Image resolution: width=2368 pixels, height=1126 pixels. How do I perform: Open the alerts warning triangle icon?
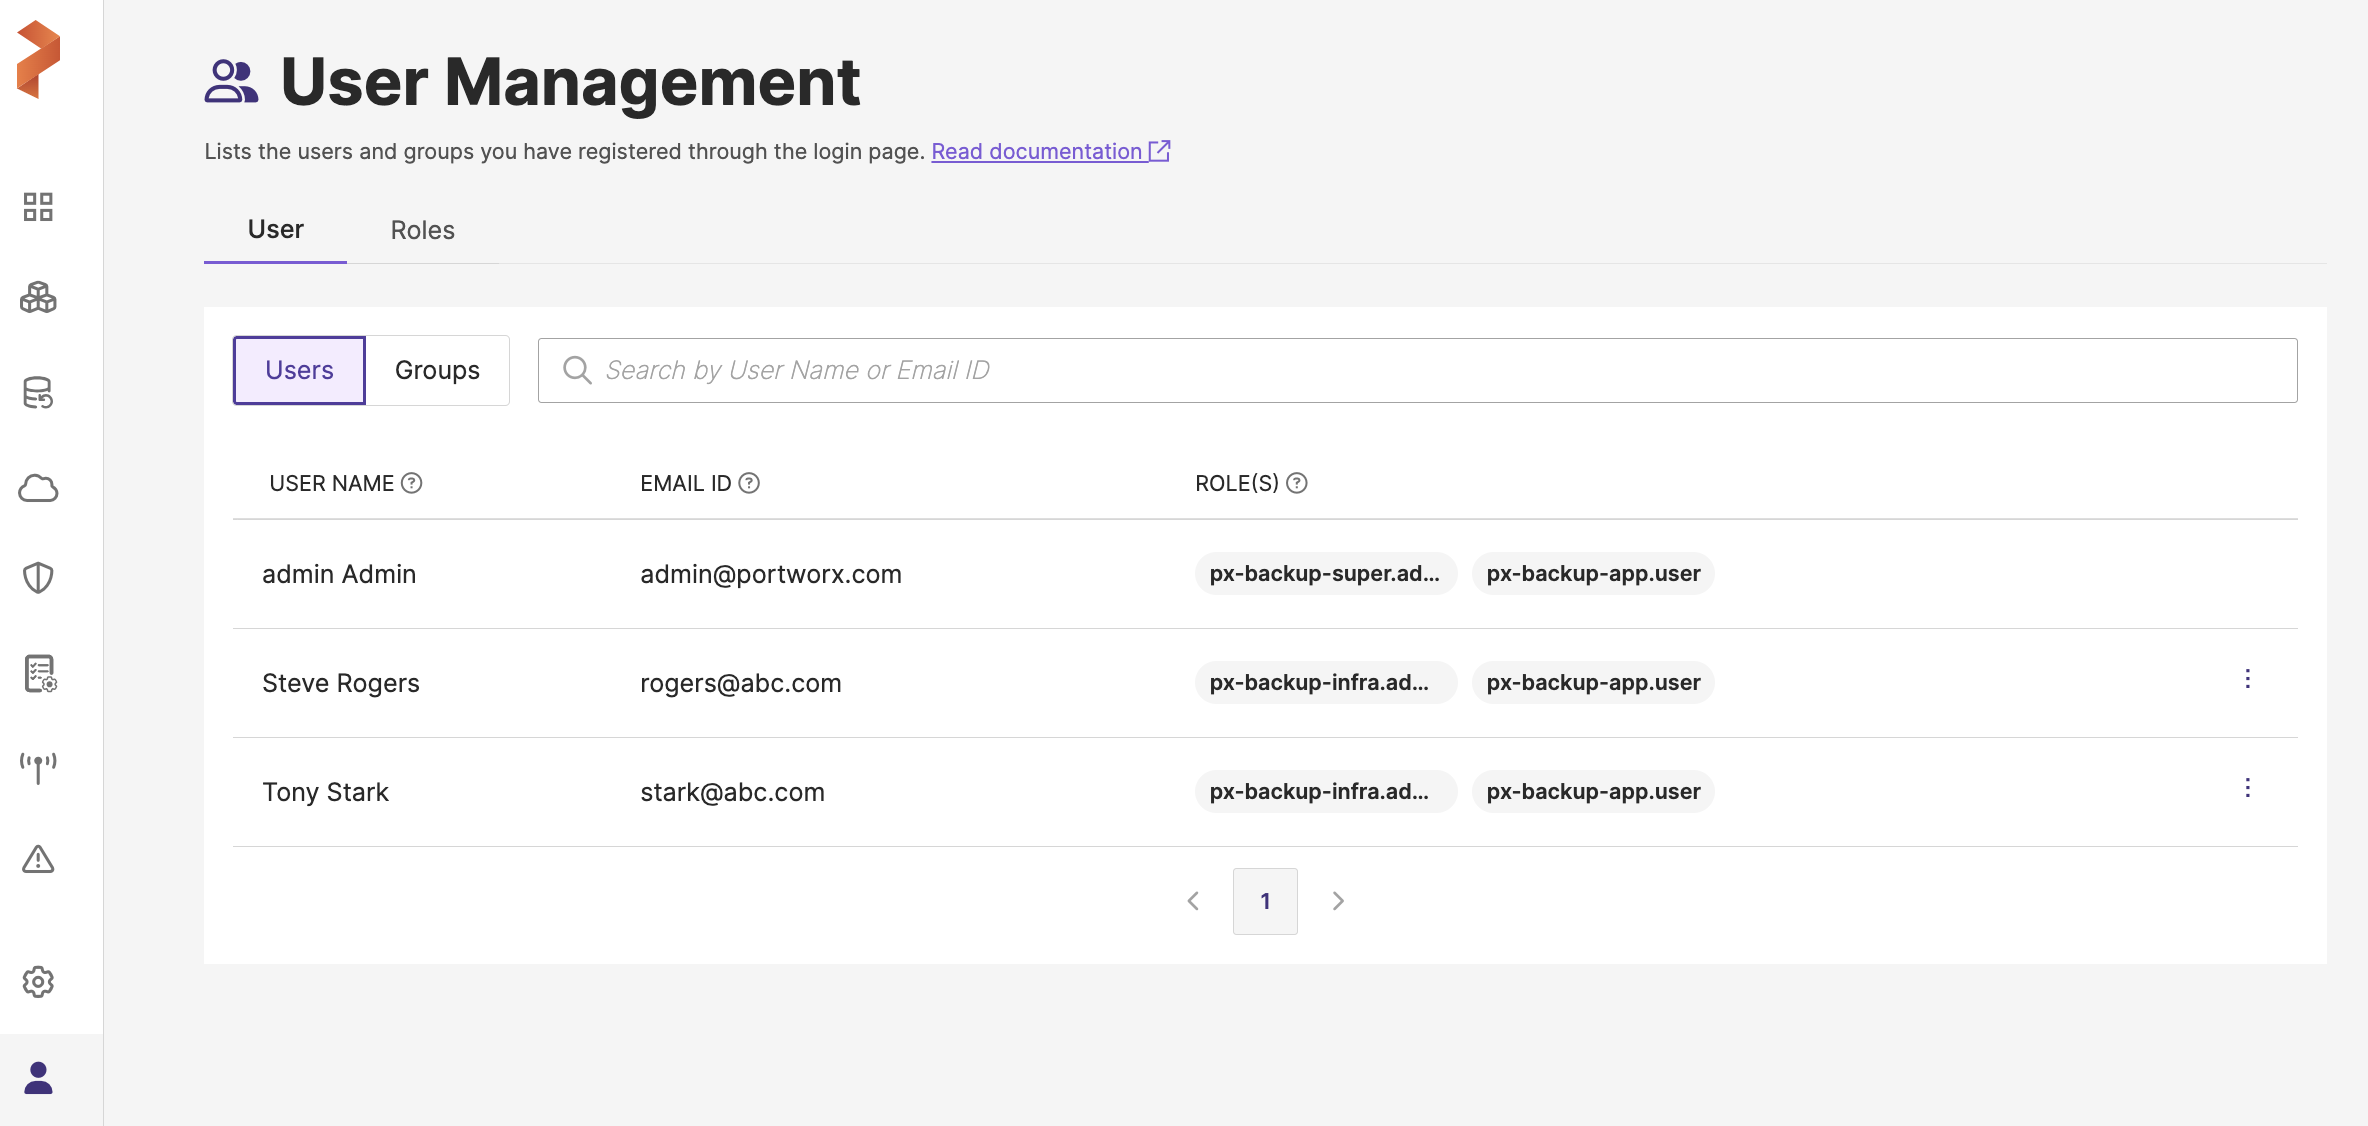38,859
